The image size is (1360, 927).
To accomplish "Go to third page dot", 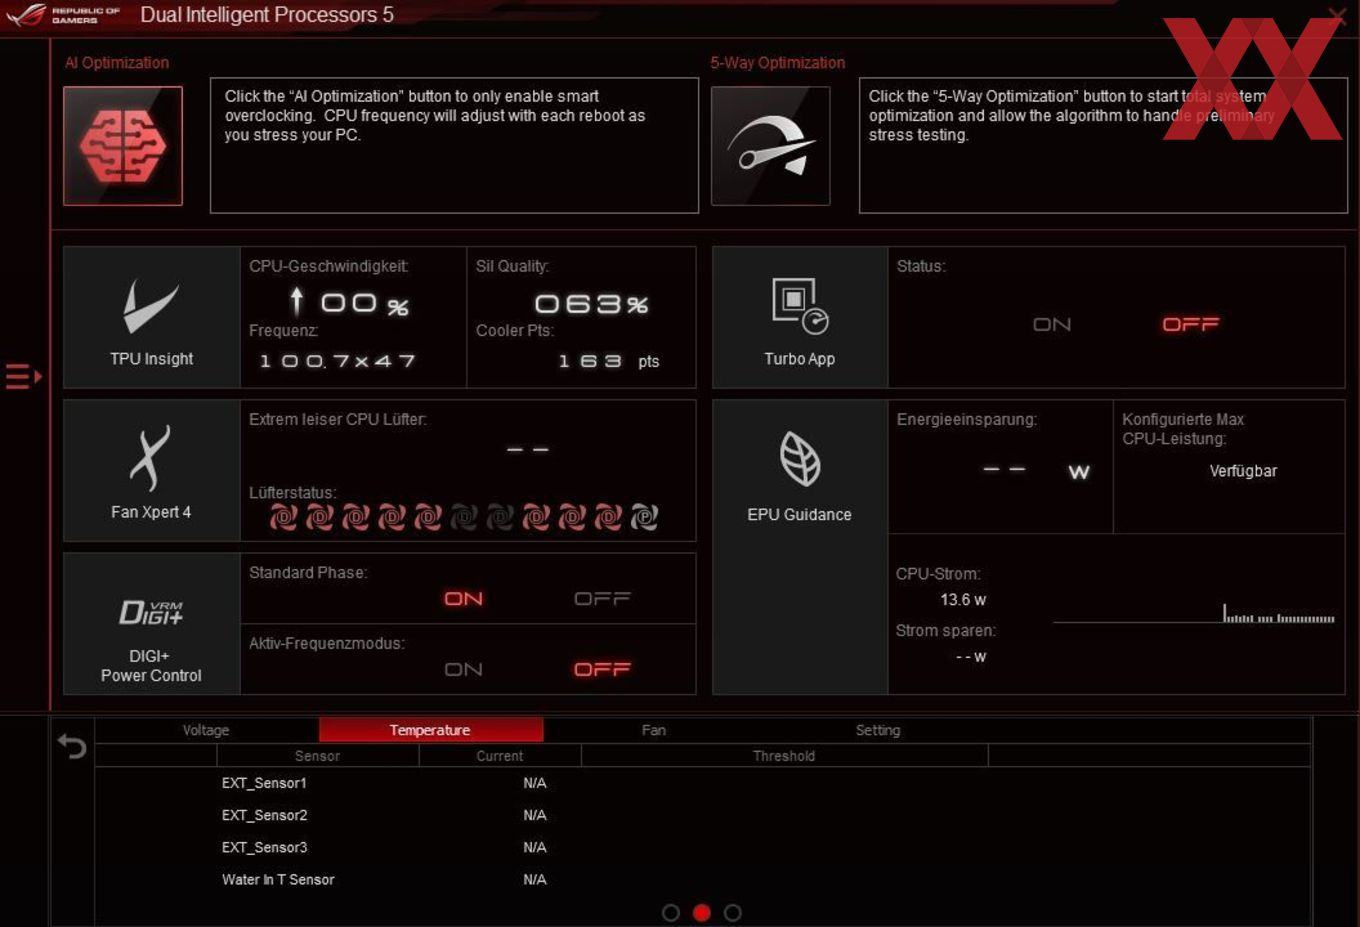I will (x=733, y=913).
